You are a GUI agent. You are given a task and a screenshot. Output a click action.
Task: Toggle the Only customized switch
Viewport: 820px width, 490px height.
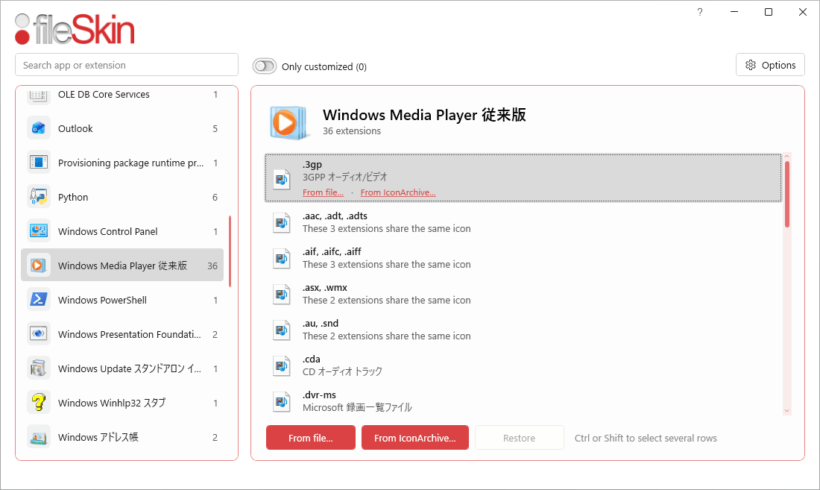coord(264,66)
